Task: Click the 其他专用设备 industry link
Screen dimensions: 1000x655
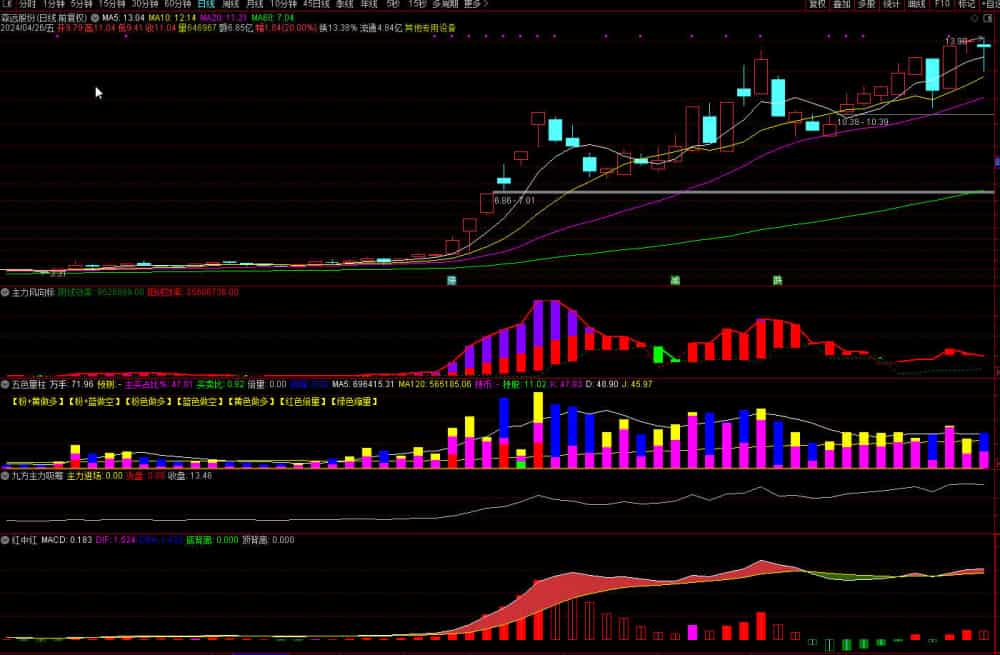Action: pyautogui.click(x=430, y=28)
